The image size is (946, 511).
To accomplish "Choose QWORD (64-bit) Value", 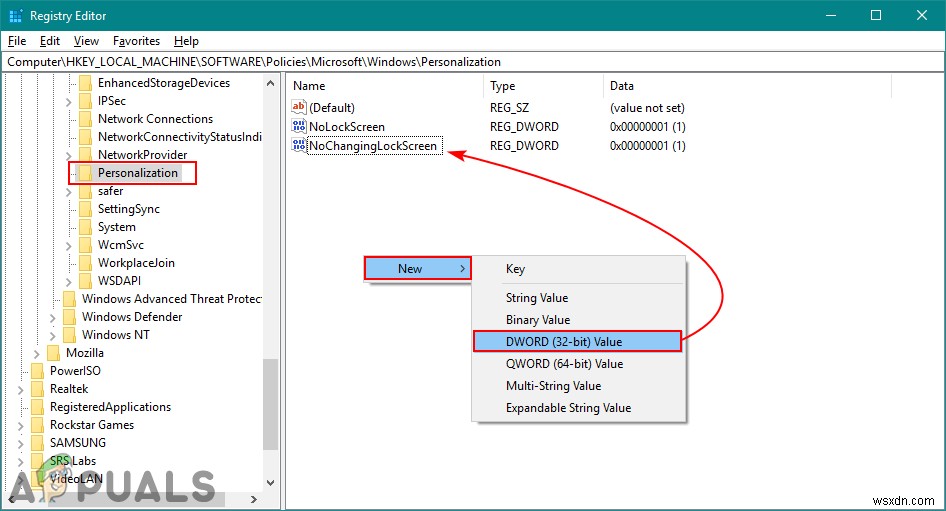I will tap(579, 364).
